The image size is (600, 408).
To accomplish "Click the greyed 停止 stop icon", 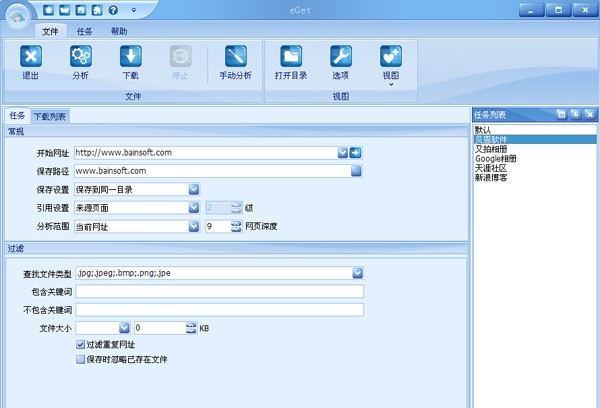I will (181, 56).
